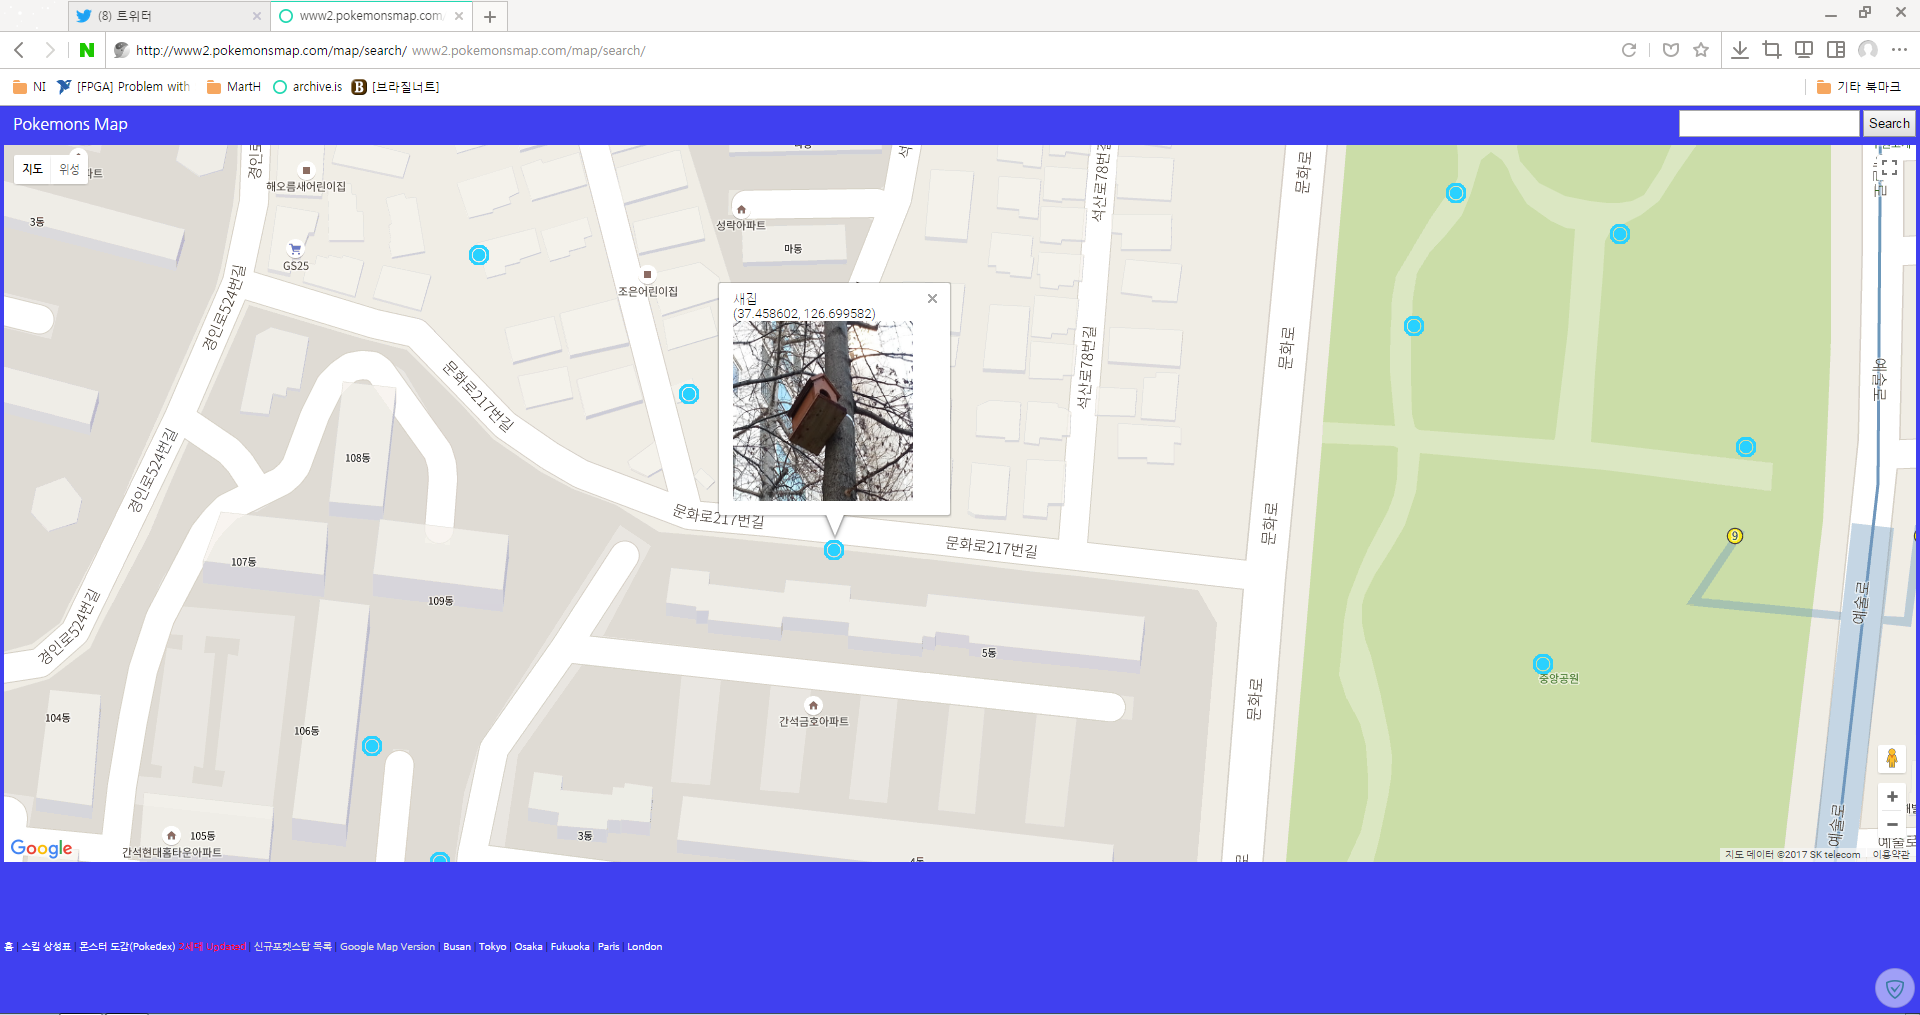Reload the page with the refresh icon
Image resolution: width=1920 pixels, height=1015 pixels.
[x=1628, y=50]
